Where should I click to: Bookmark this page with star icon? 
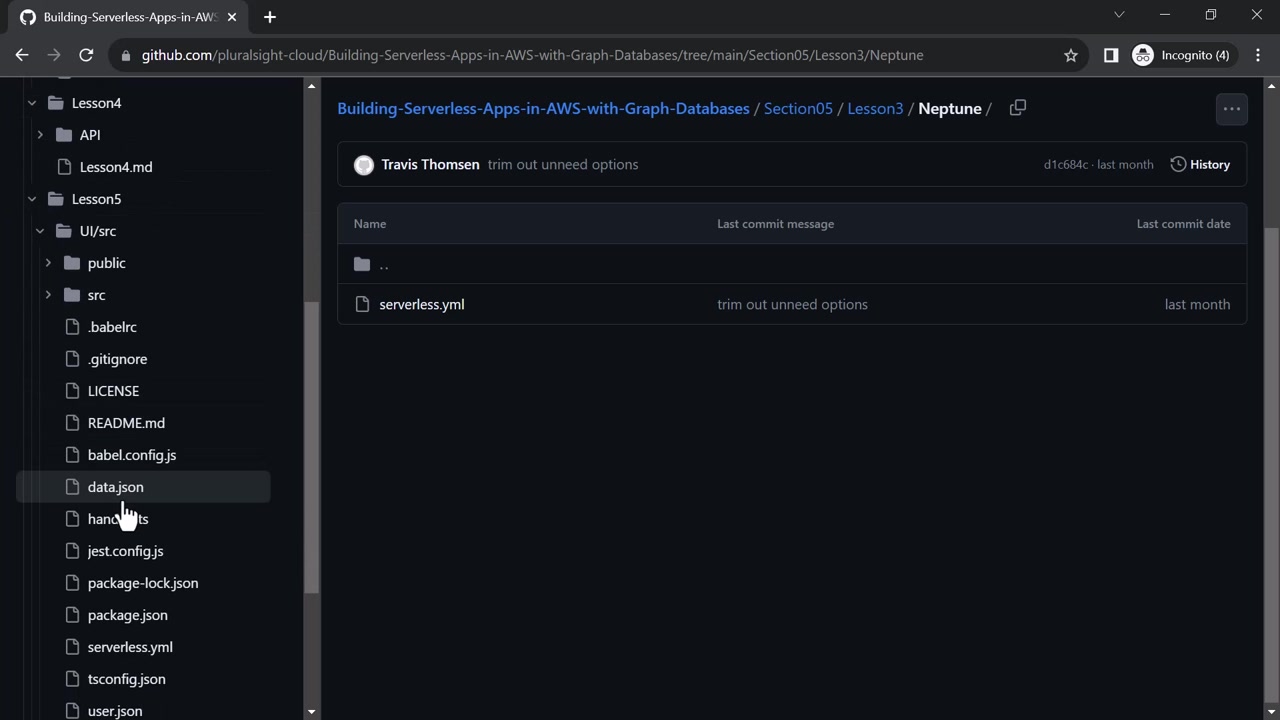click(x=1071, y=55)
